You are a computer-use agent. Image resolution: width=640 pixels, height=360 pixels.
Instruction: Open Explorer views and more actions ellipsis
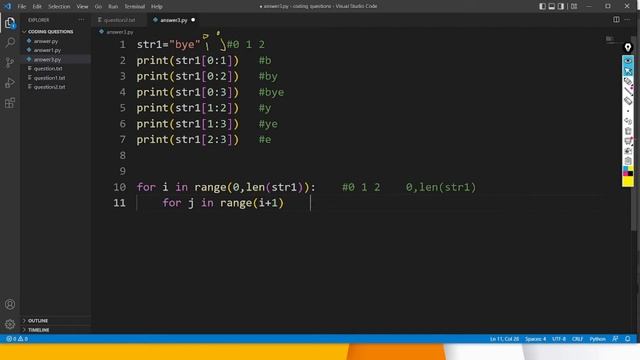click(81, 20)
